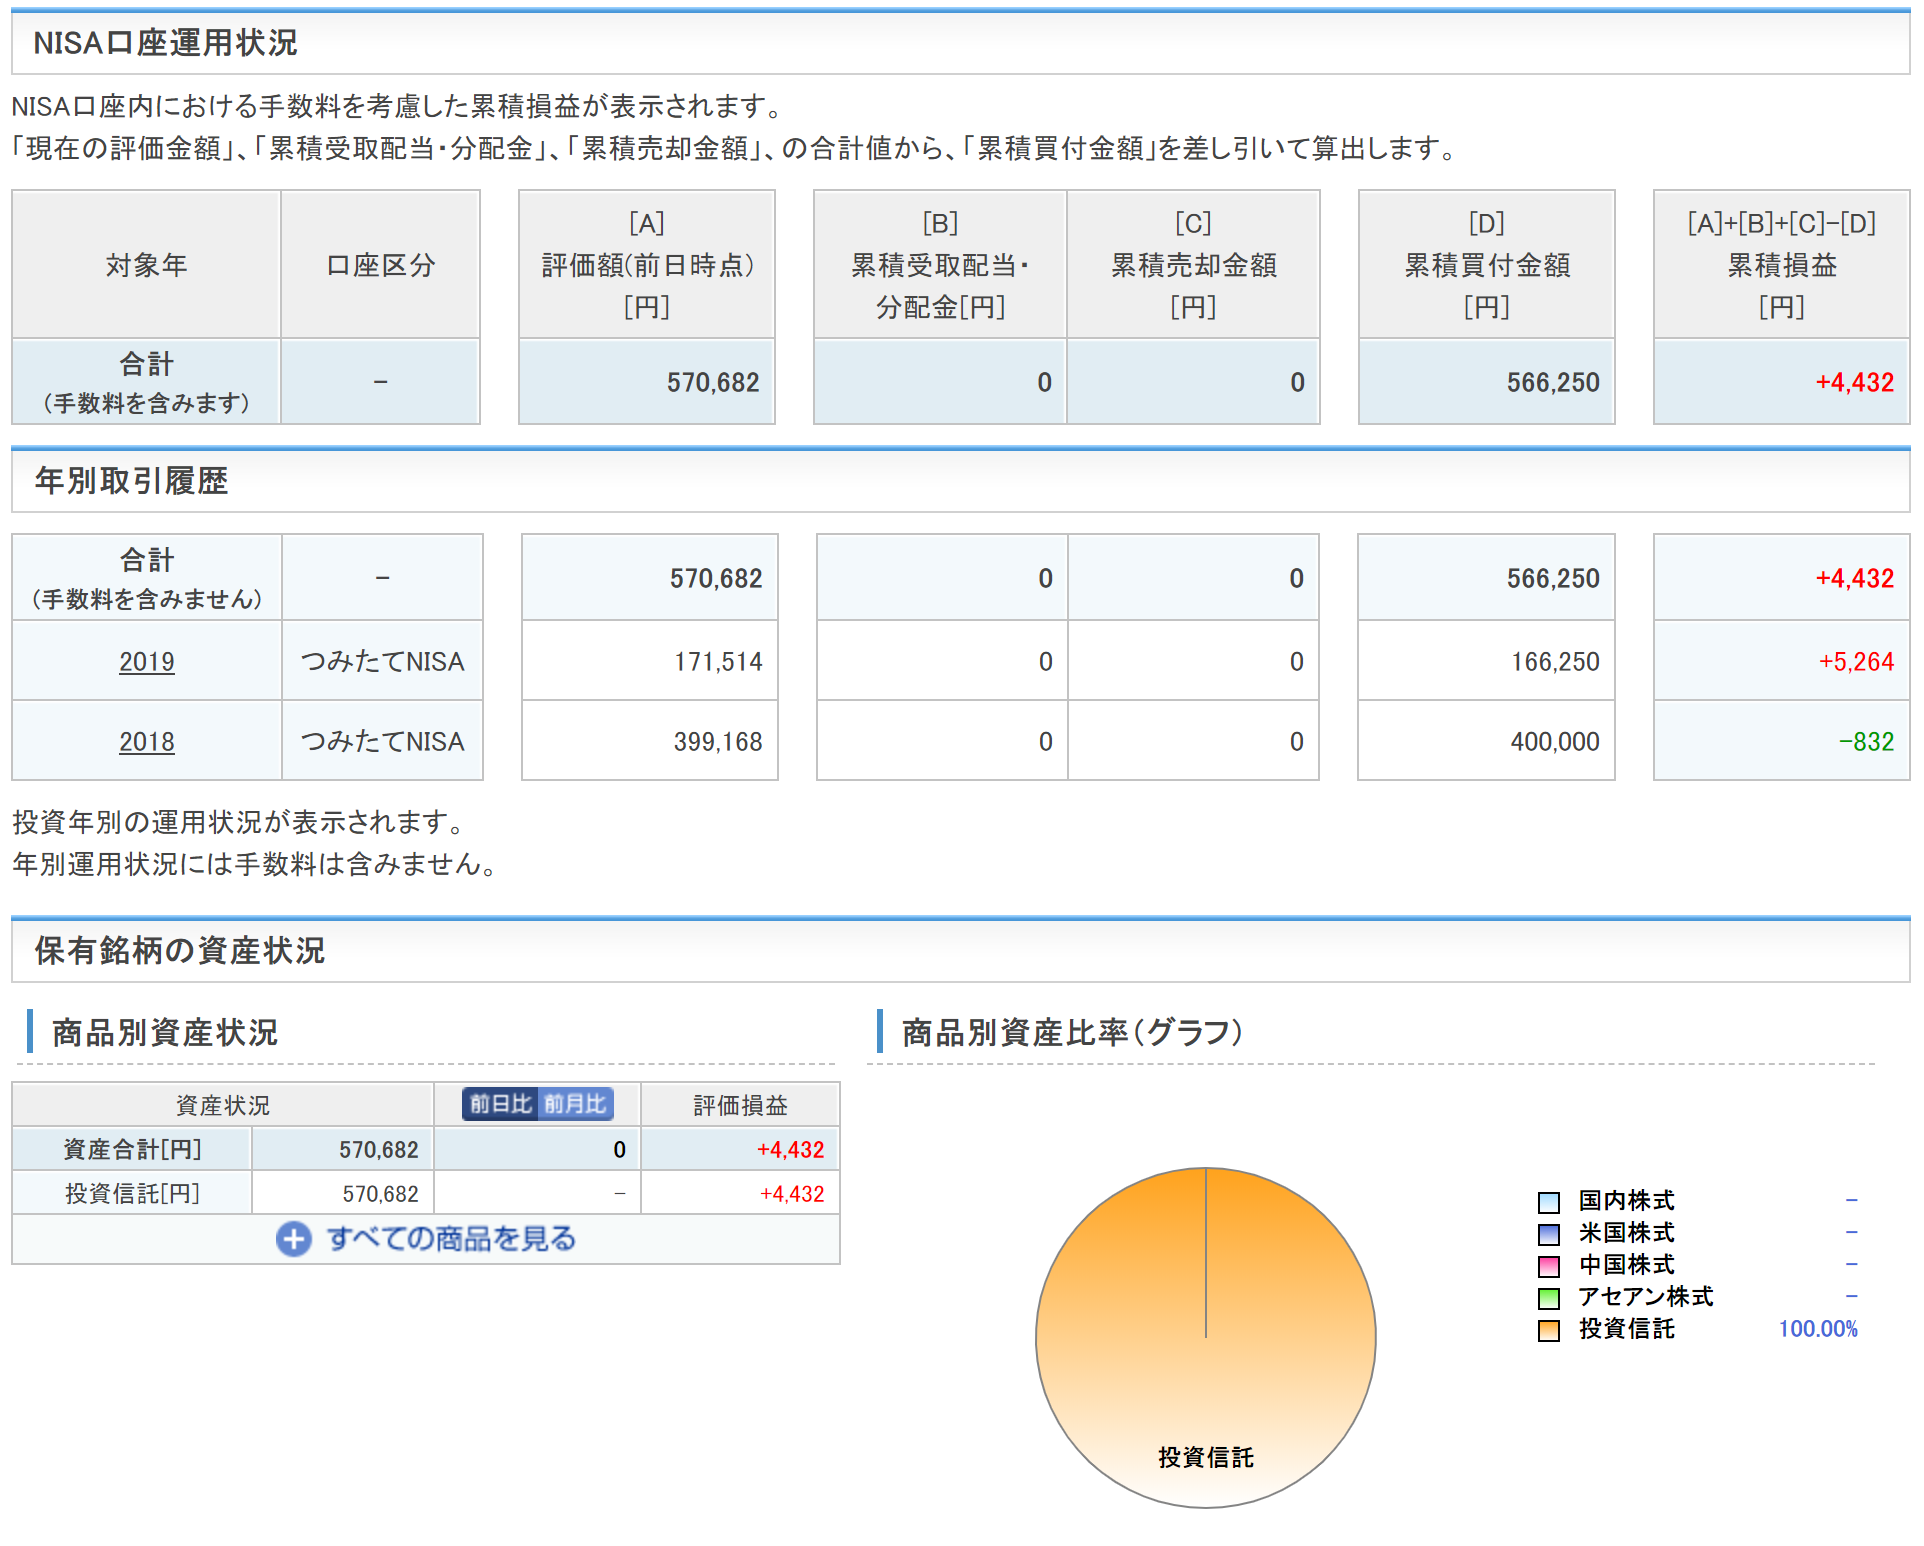Click the 2019 累積損益 +5,264 cell
The width and height of the screenshot is (1924, 1546).
(1855, 662)
